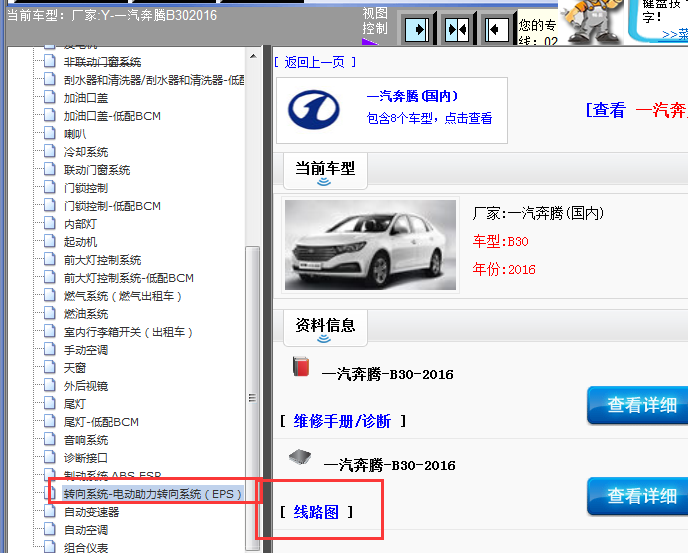Click the document icon beside 内部灯

50,223
